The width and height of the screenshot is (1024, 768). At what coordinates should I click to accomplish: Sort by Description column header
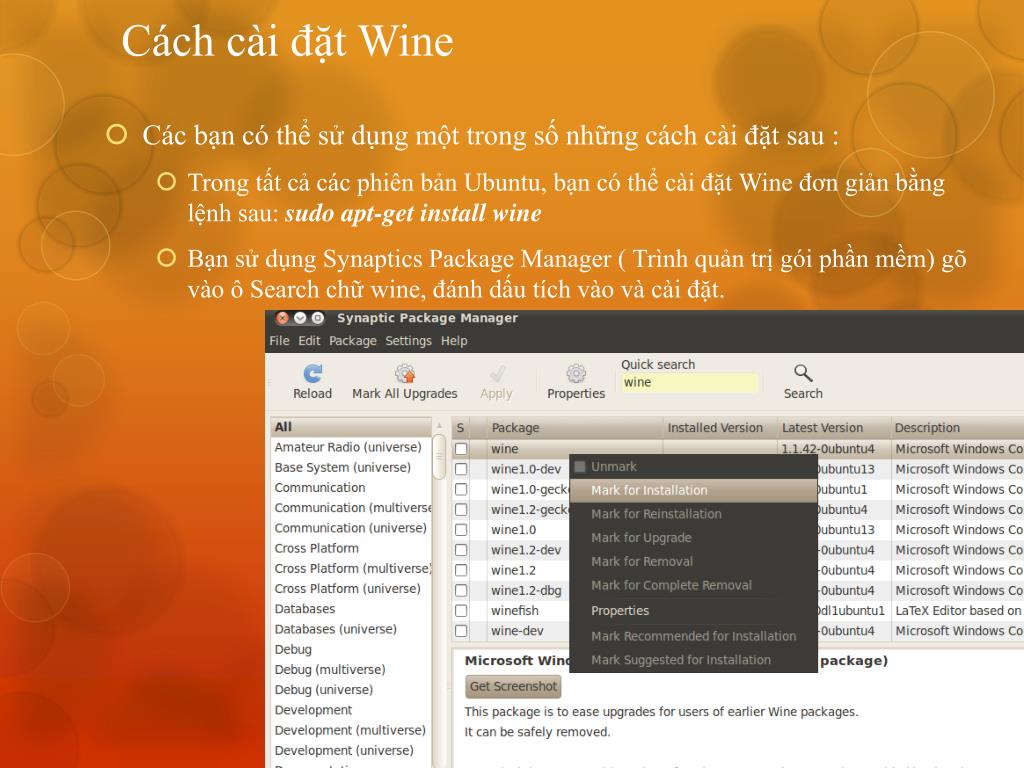click(x=957, y=428)
